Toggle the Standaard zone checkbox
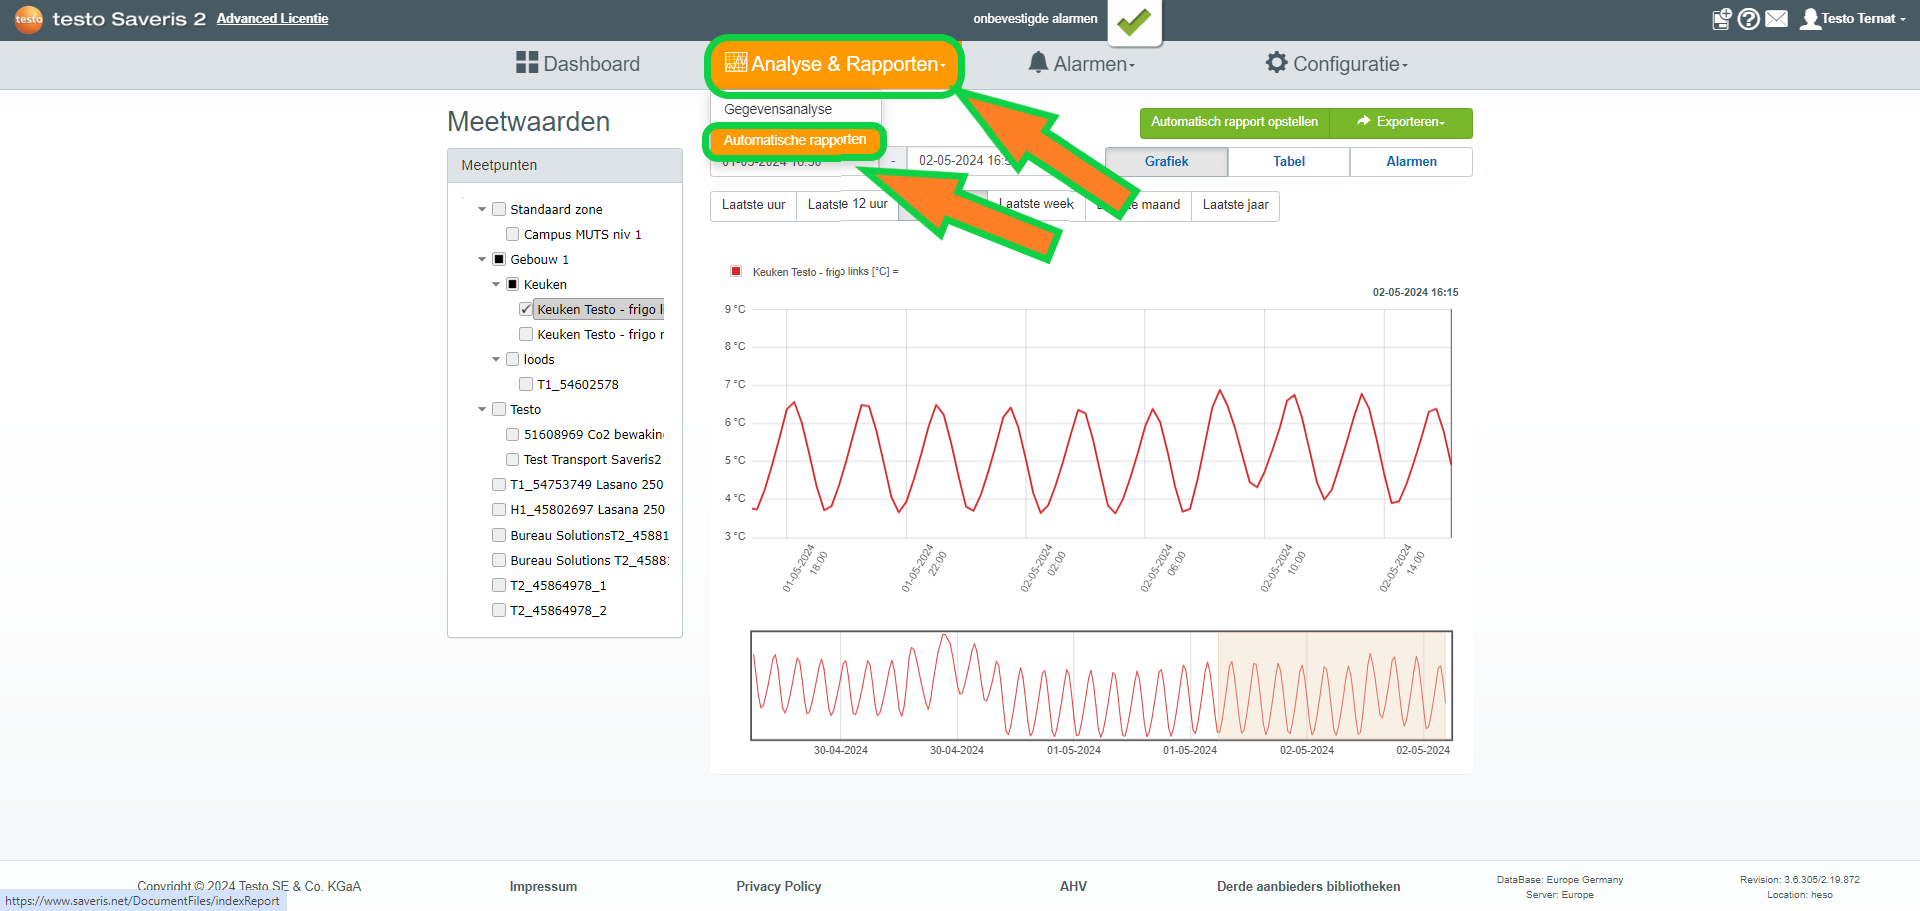This screenshot has height=911, width=1920. tap(499, 209)
